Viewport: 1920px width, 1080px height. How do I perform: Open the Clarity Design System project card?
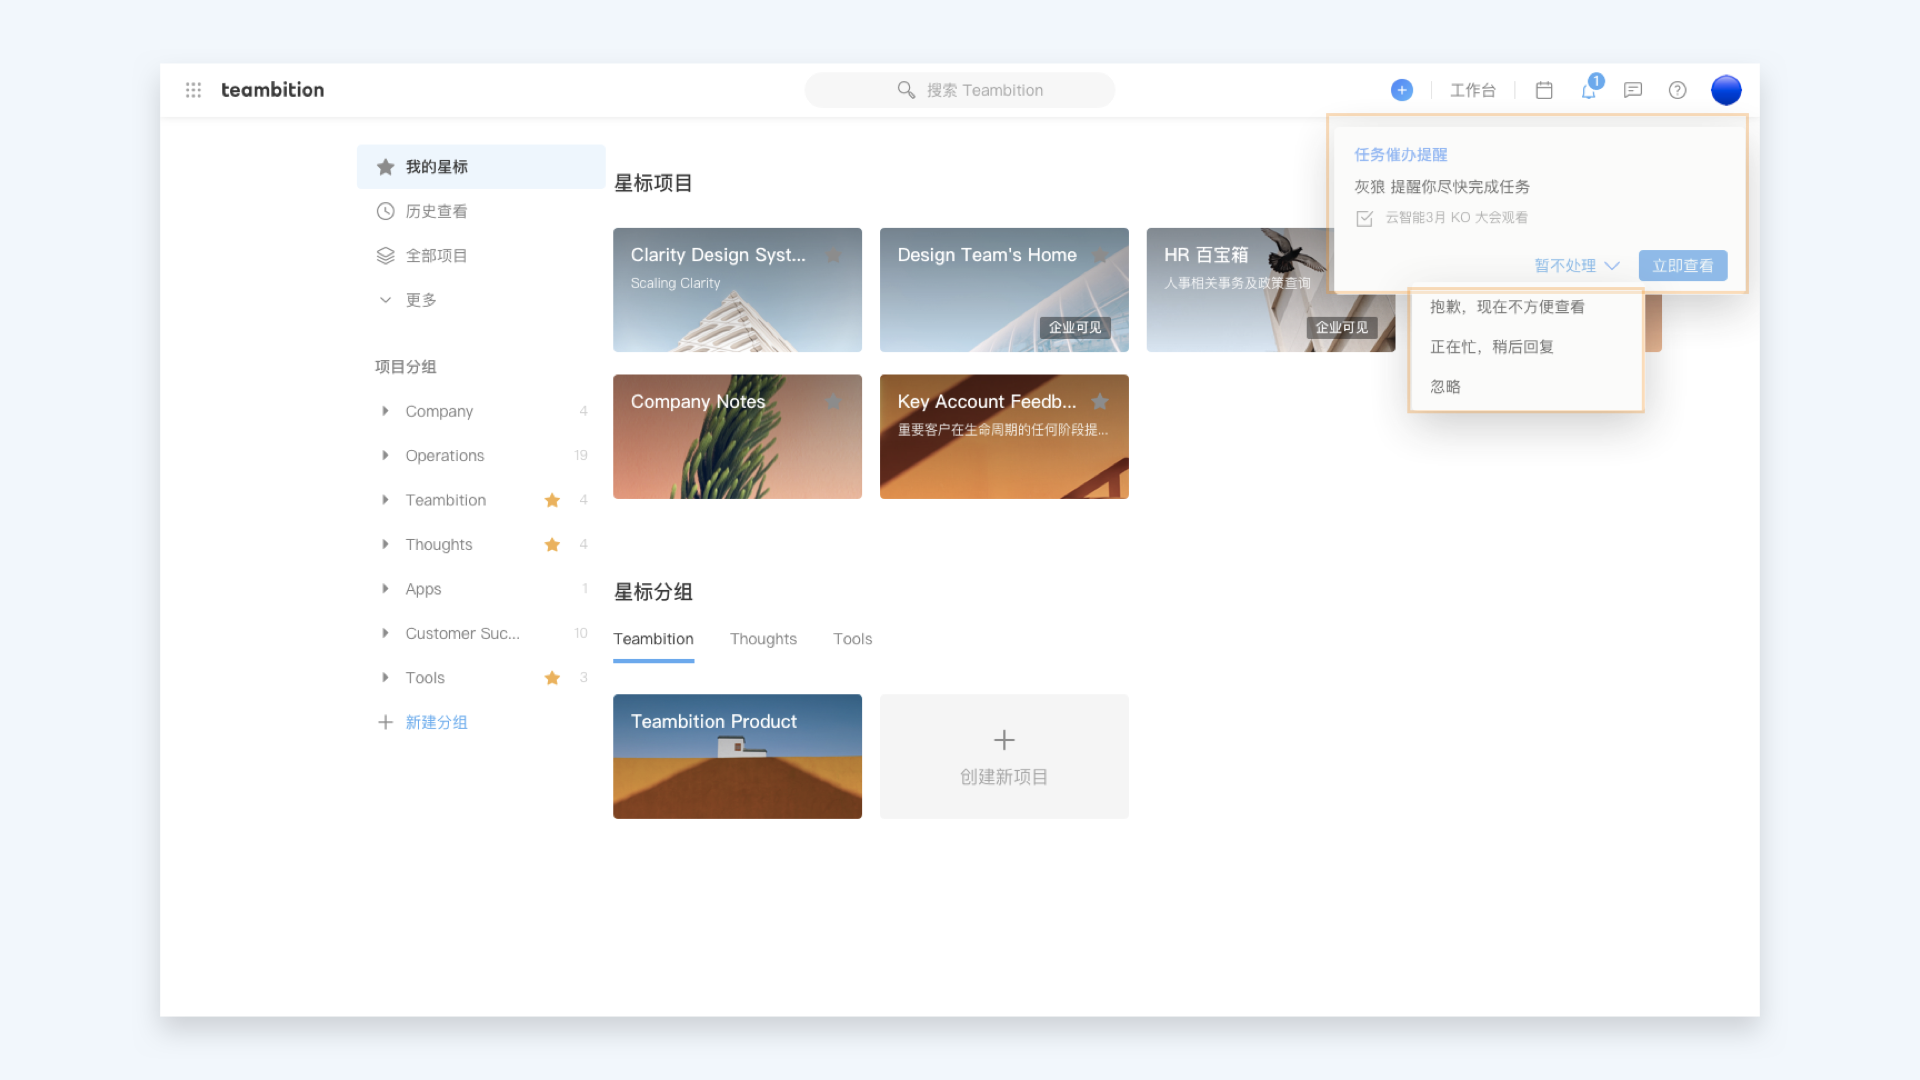point(737,290)
